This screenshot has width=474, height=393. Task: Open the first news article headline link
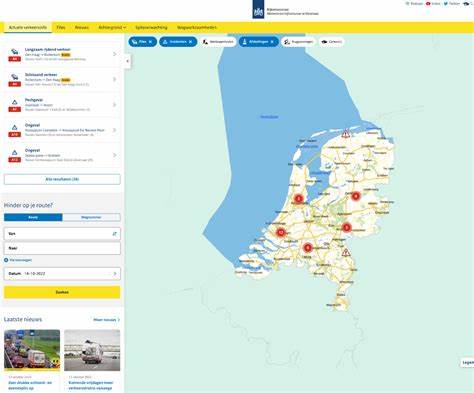pos(30,385)
